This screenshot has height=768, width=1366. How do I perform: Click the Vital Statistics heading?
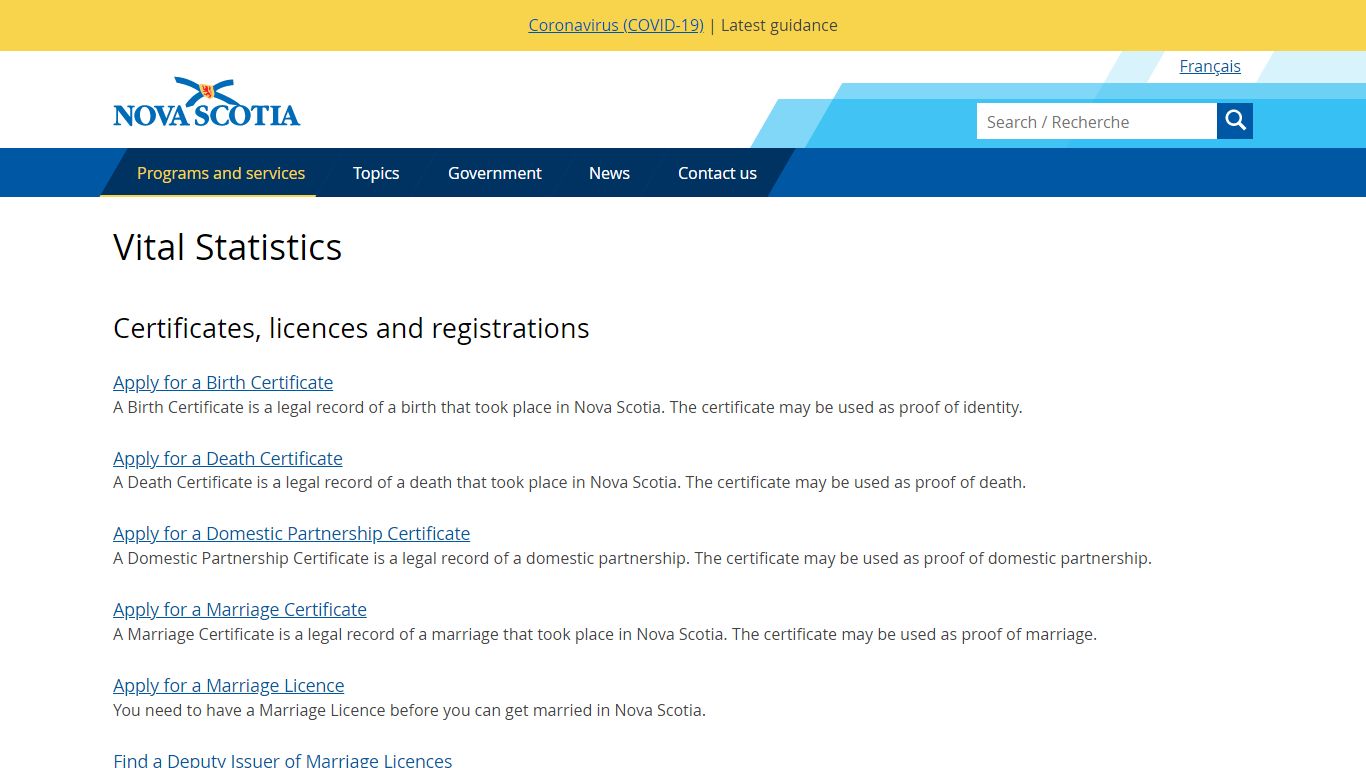click(x=228, y=247)
